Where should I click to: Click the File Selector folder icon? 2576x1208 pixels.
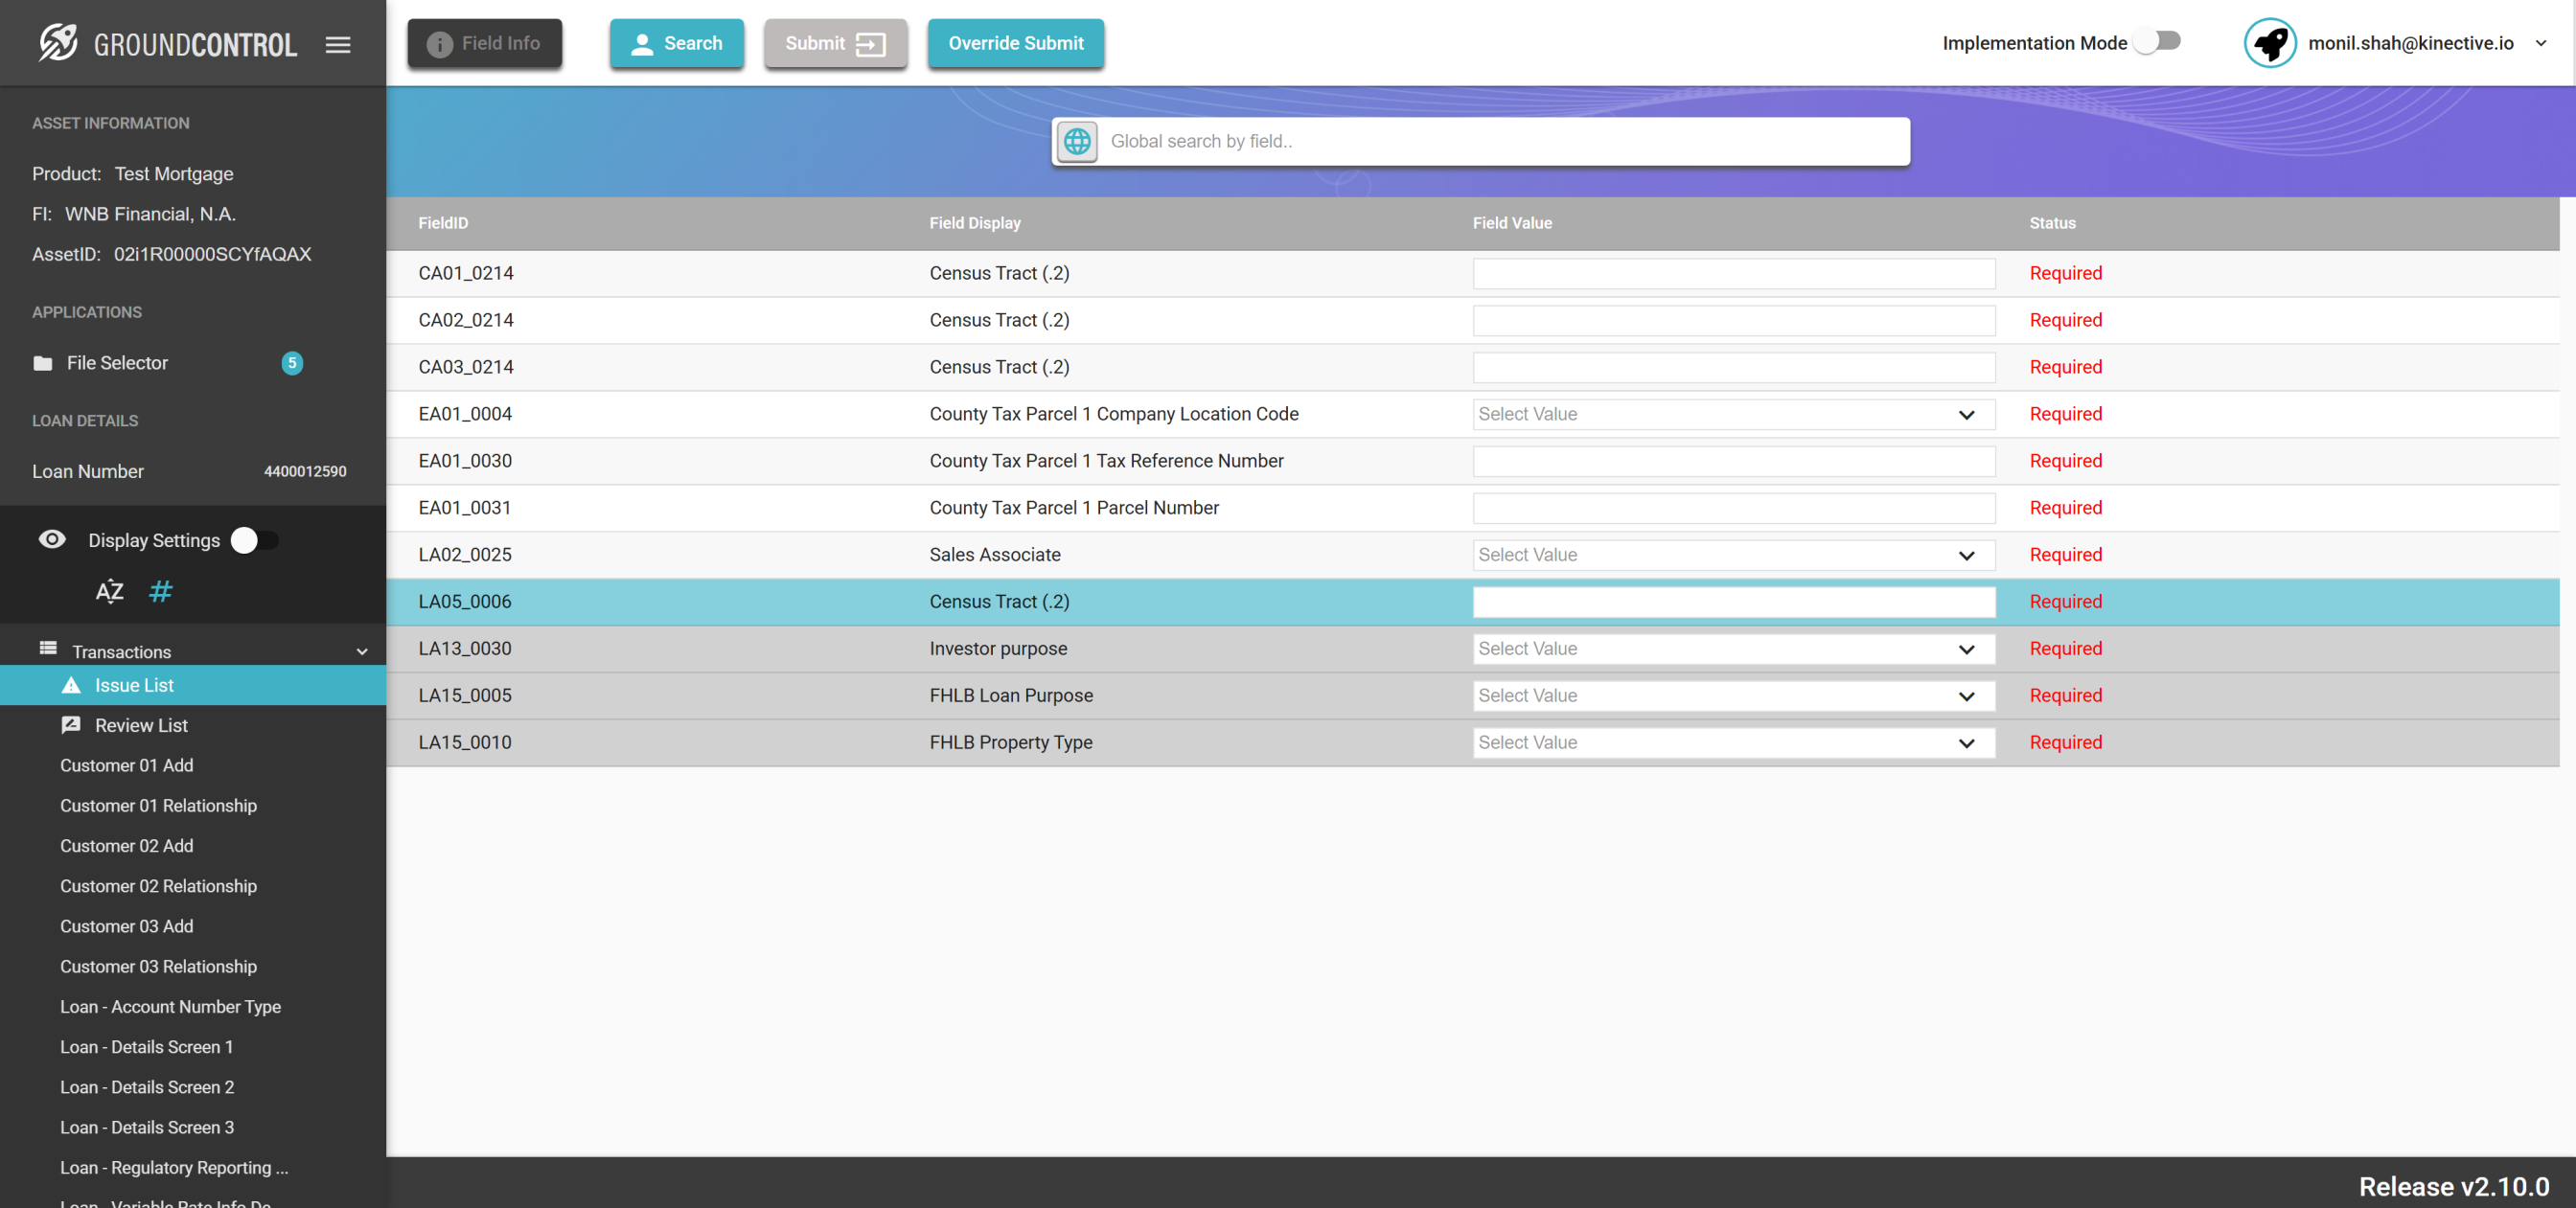[x=42, y=363]
